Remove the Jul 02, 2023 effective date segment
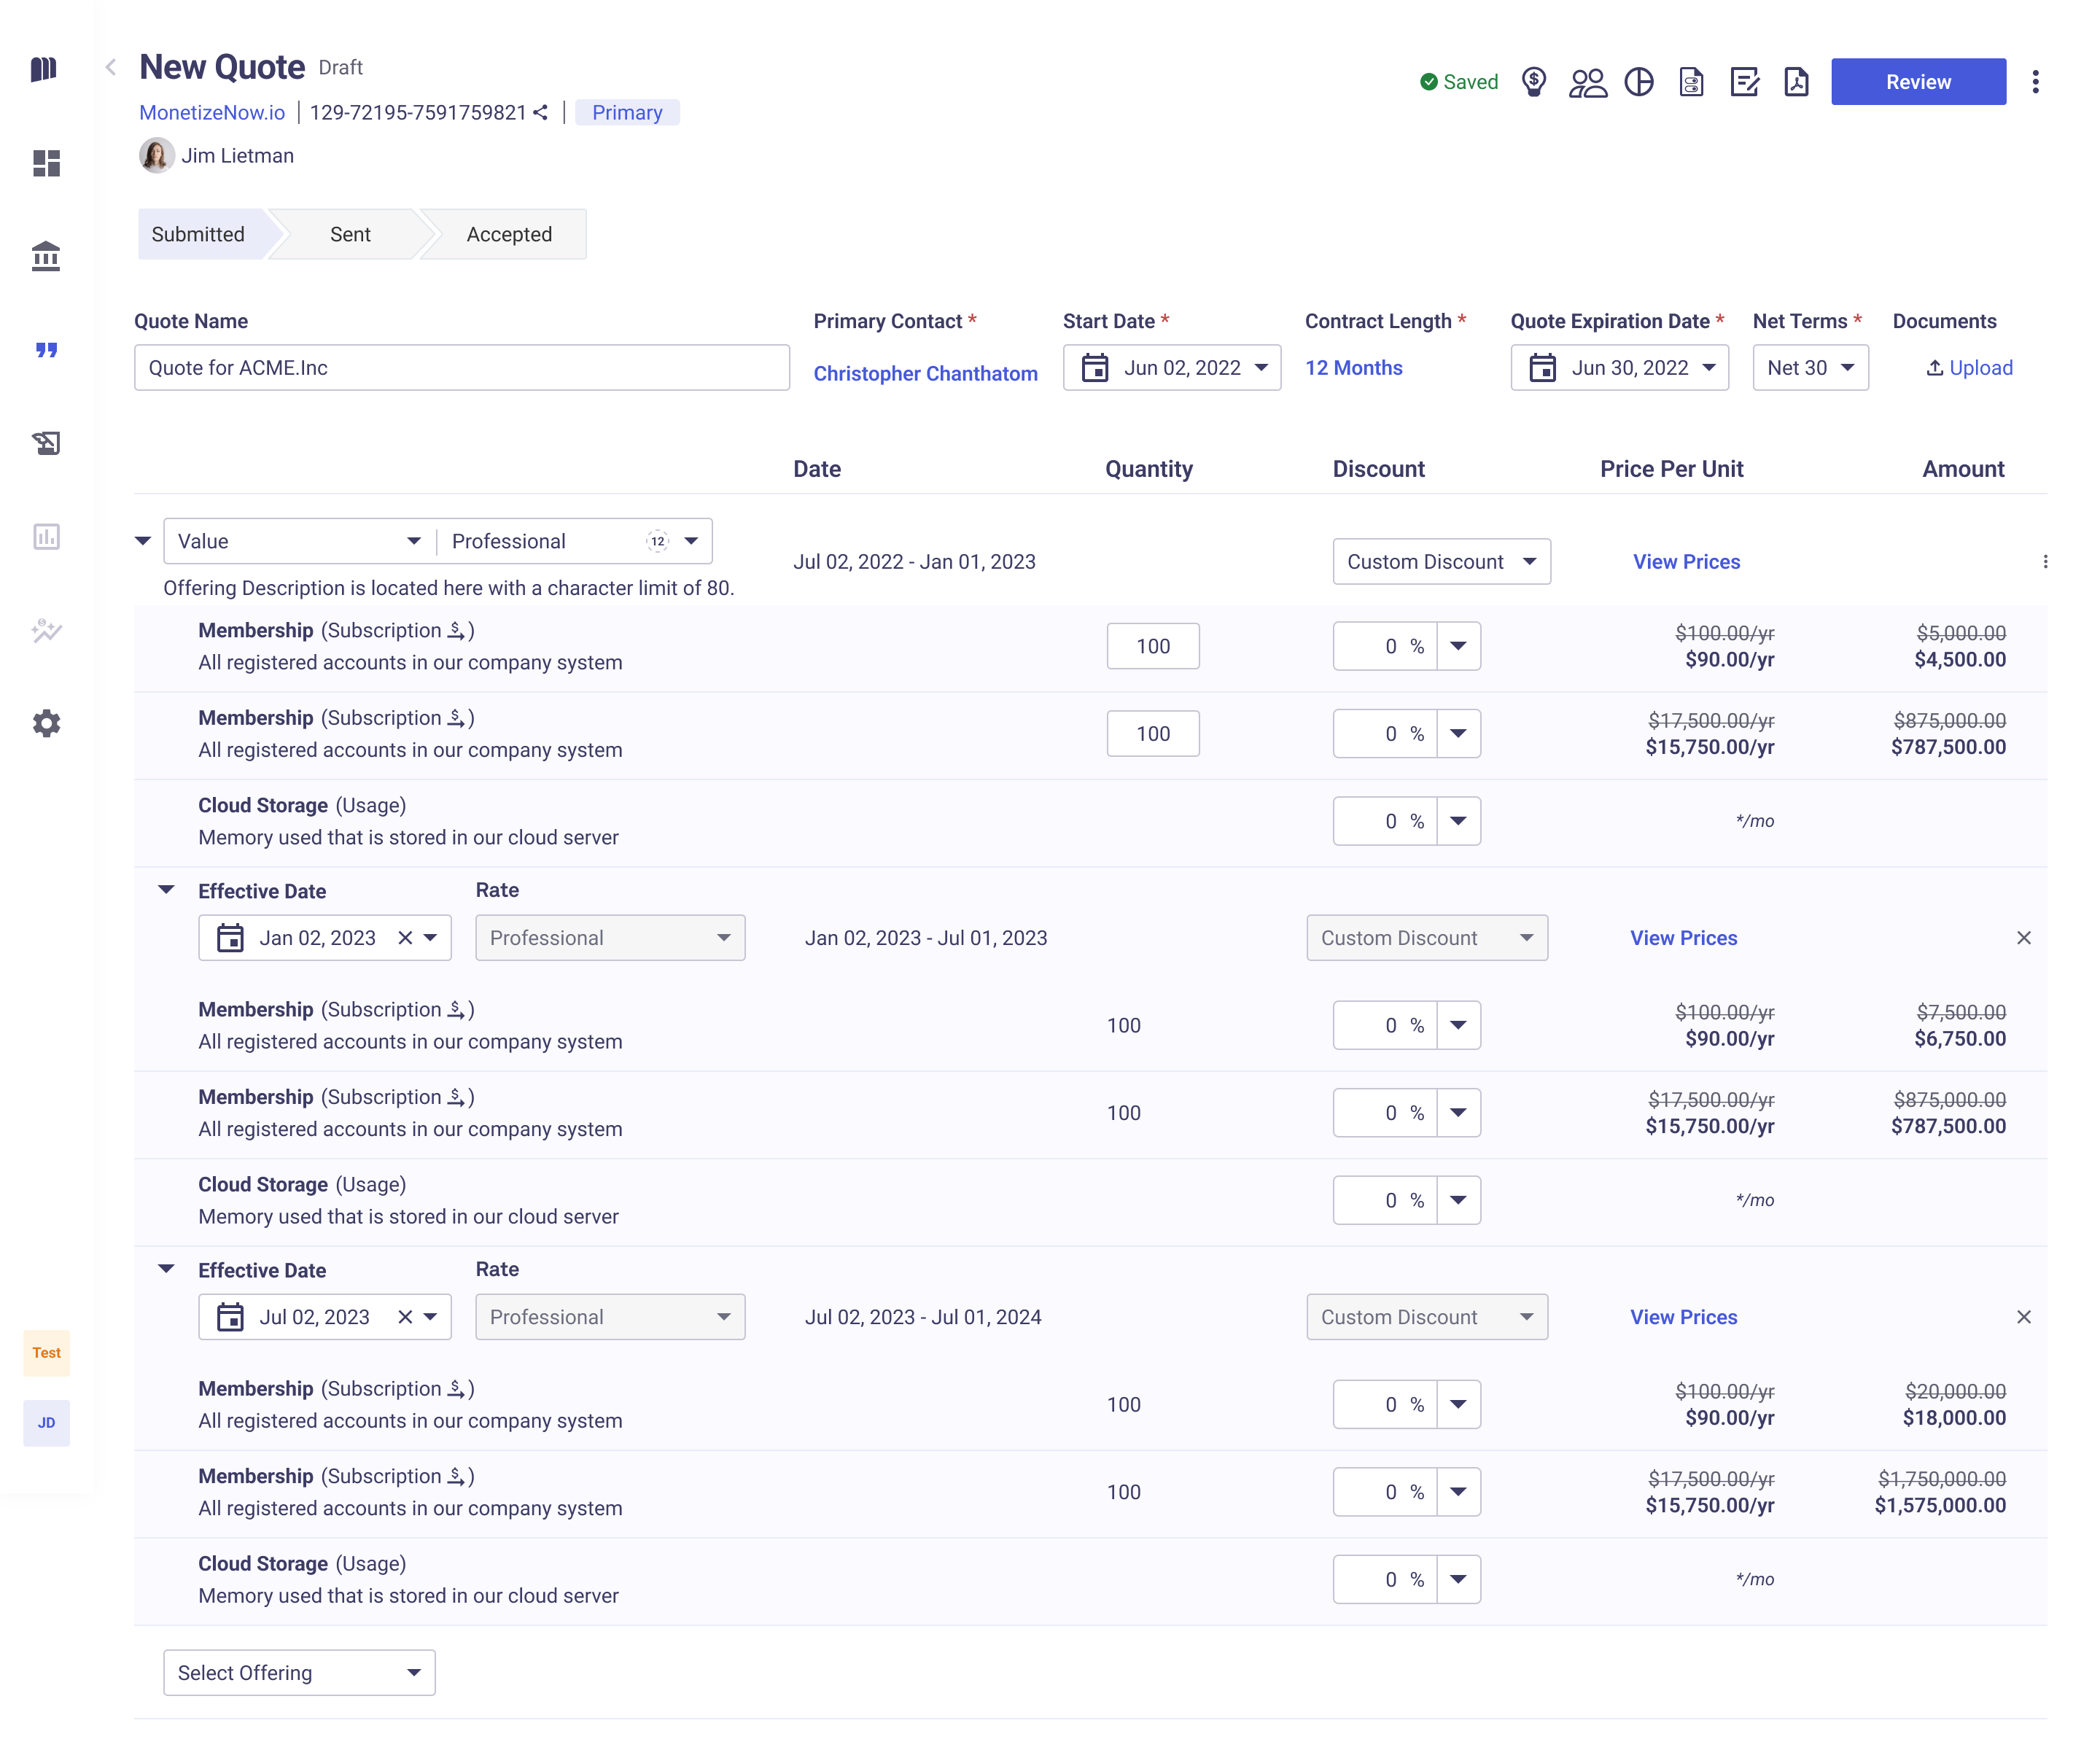This screenshot has height=1750, width=2100. [x=2024, y=1317]
